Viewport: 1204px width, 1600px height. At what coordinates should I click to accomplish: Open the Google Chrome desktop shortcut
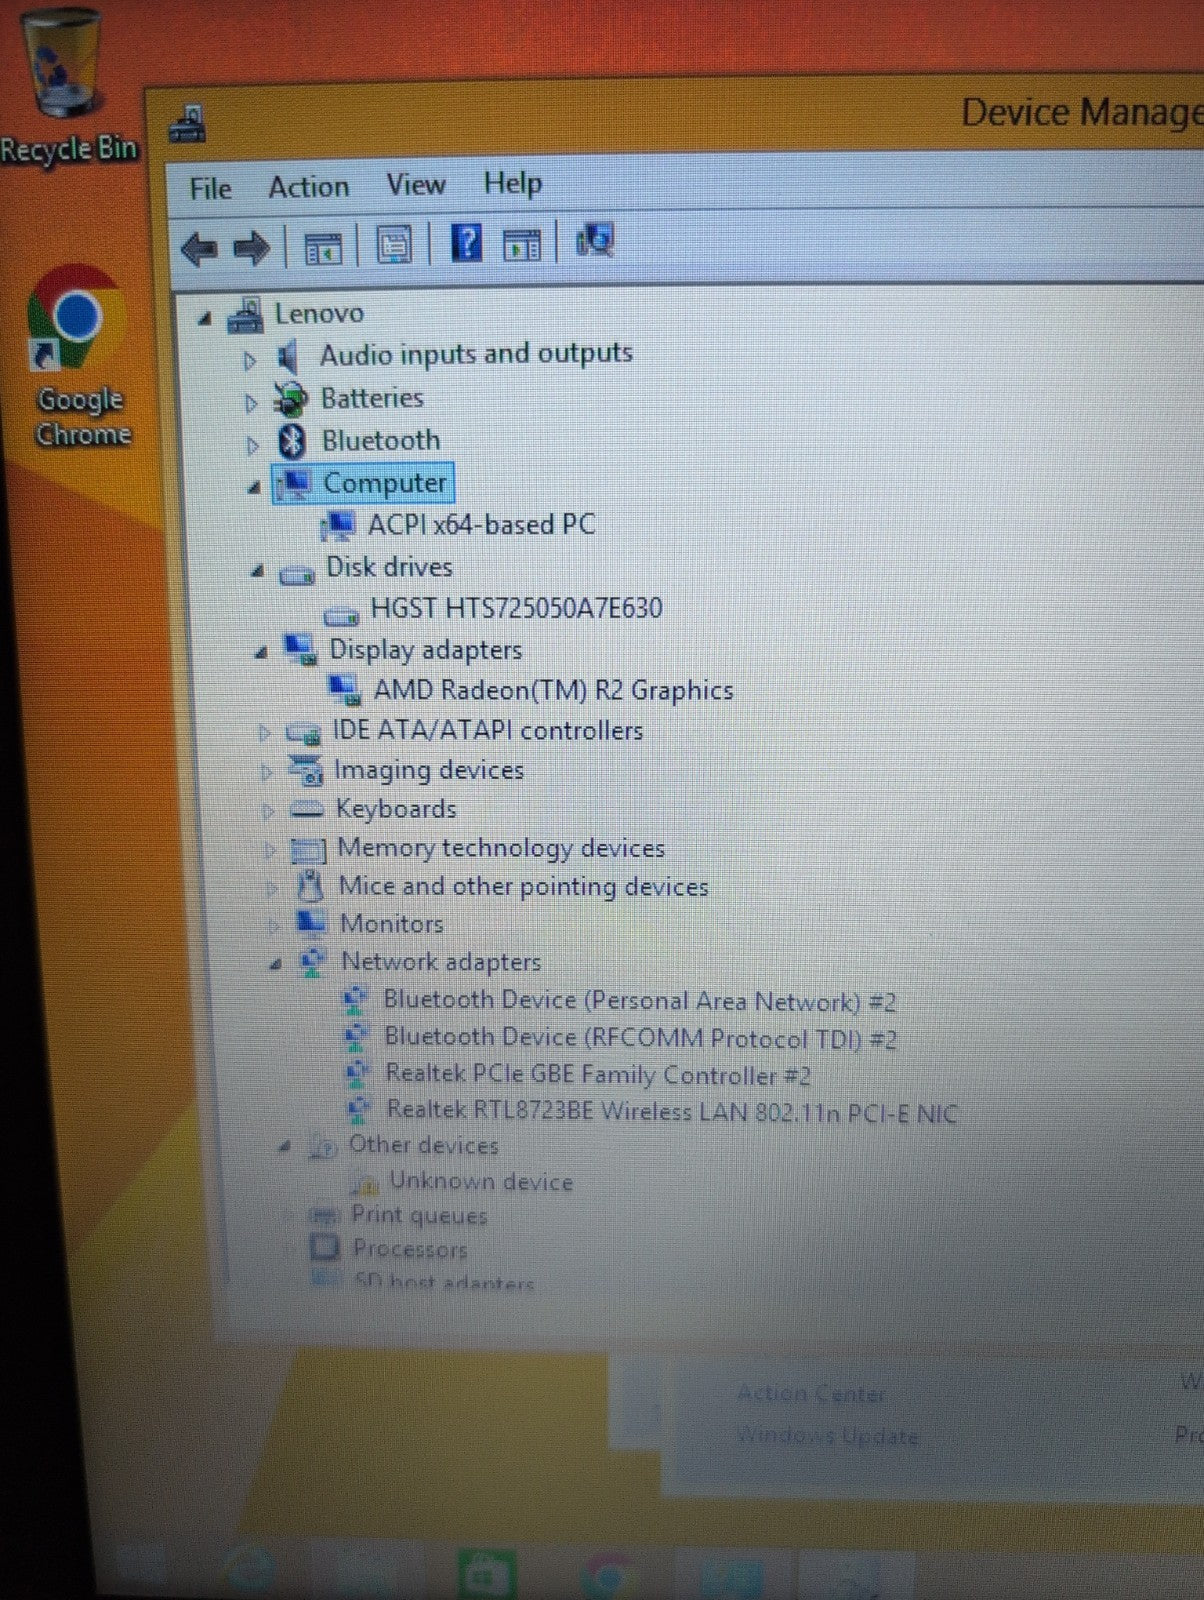click(80, 355)
